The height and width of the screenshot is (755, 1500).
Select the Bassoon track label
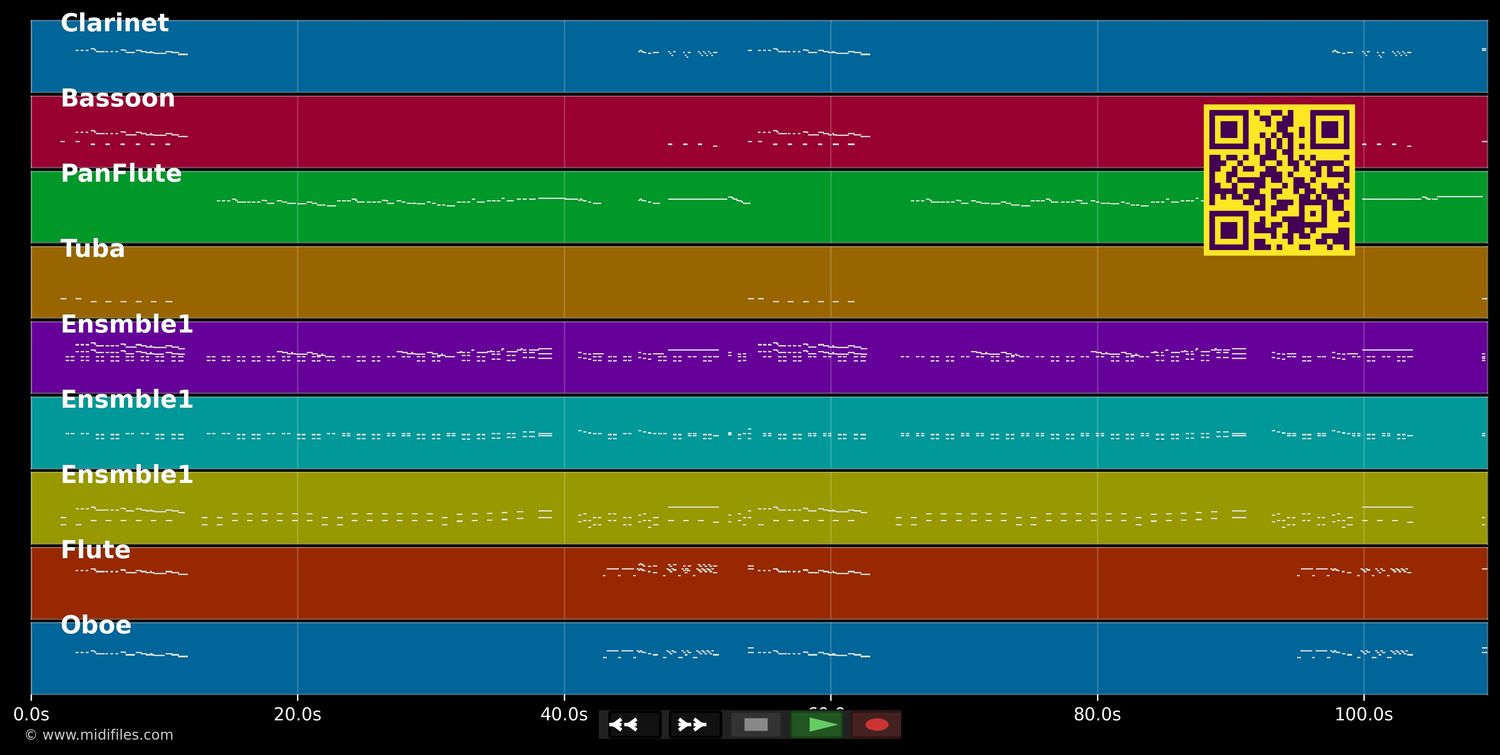click(x=118, y=99)
